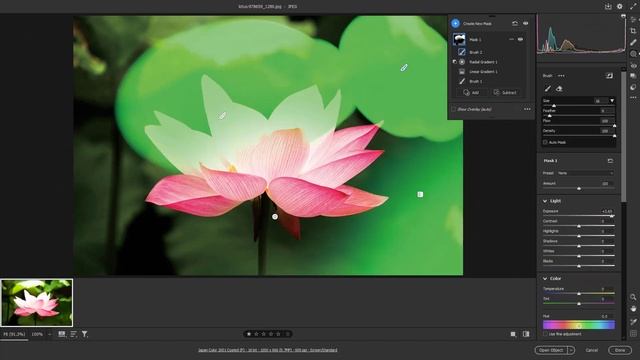Screen dimensions: 640x360
Task: Toggle the invert icon beside Radial Gradient 1
Action: (455, 62)
